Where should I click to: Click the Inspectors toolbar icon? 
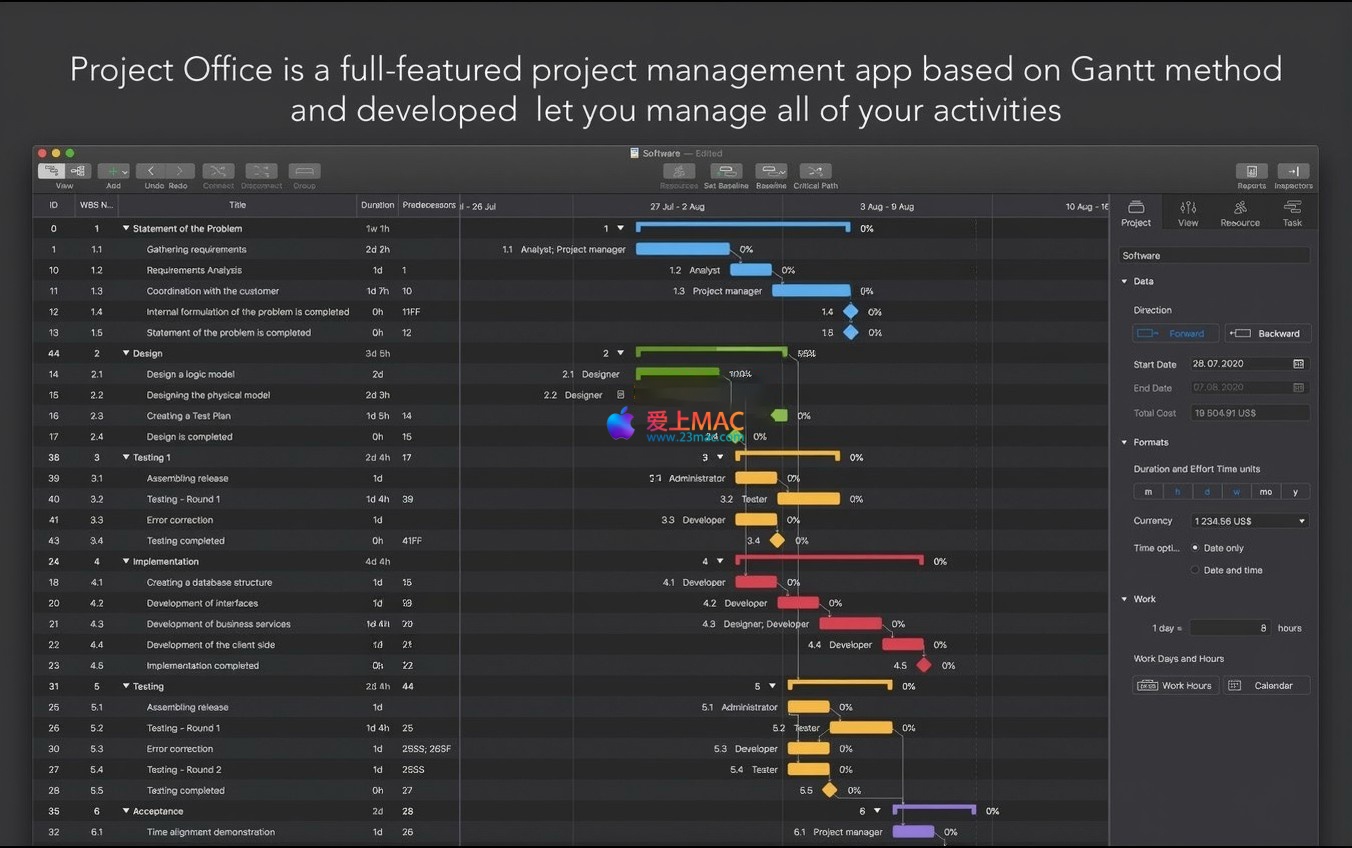pos(1293,172)
